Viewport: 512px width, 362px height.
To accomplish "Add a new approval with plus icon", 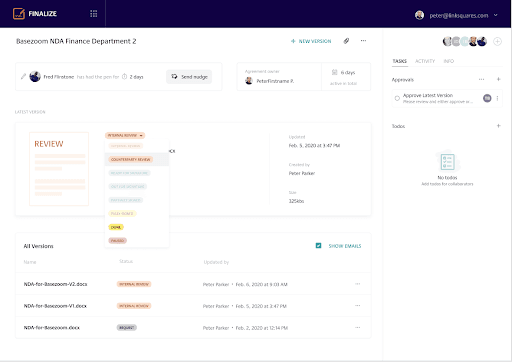I will (x=499, y=79).
